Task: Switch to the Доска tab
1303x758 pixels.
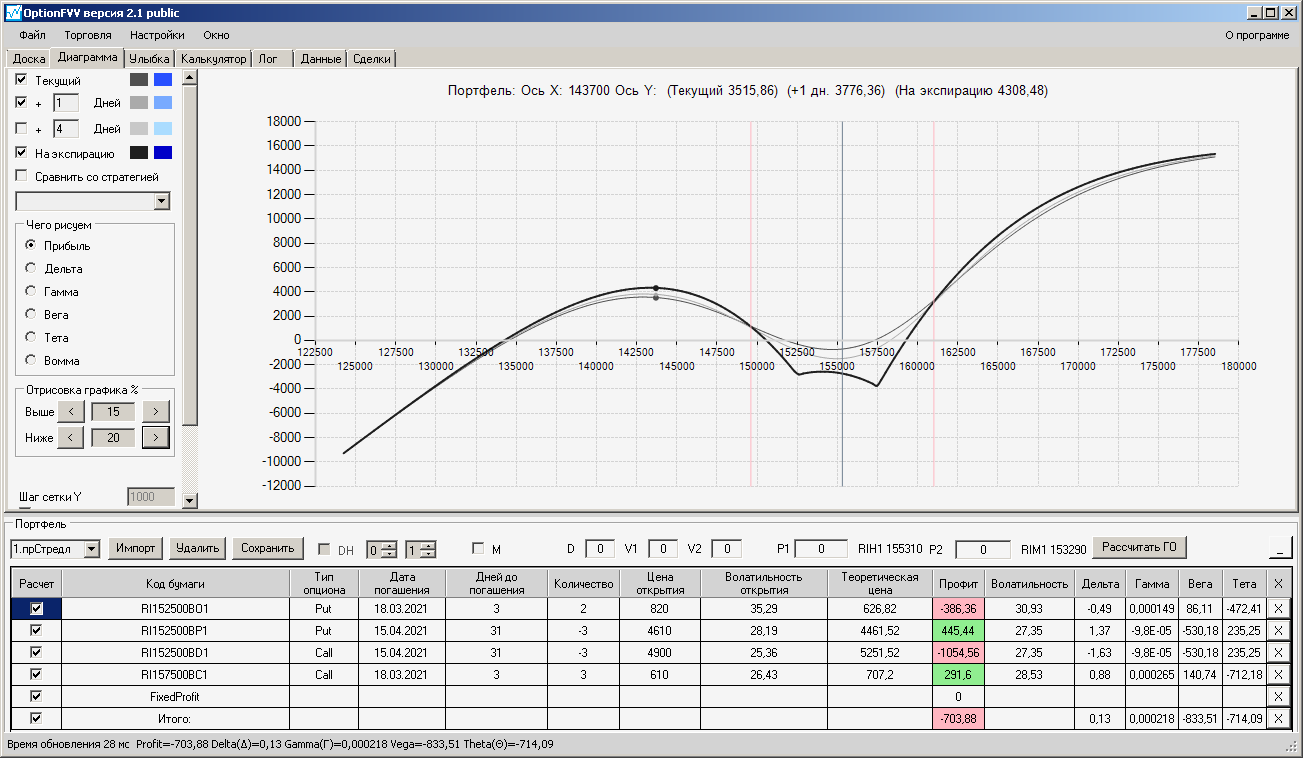Action: [x=29, y=59]
